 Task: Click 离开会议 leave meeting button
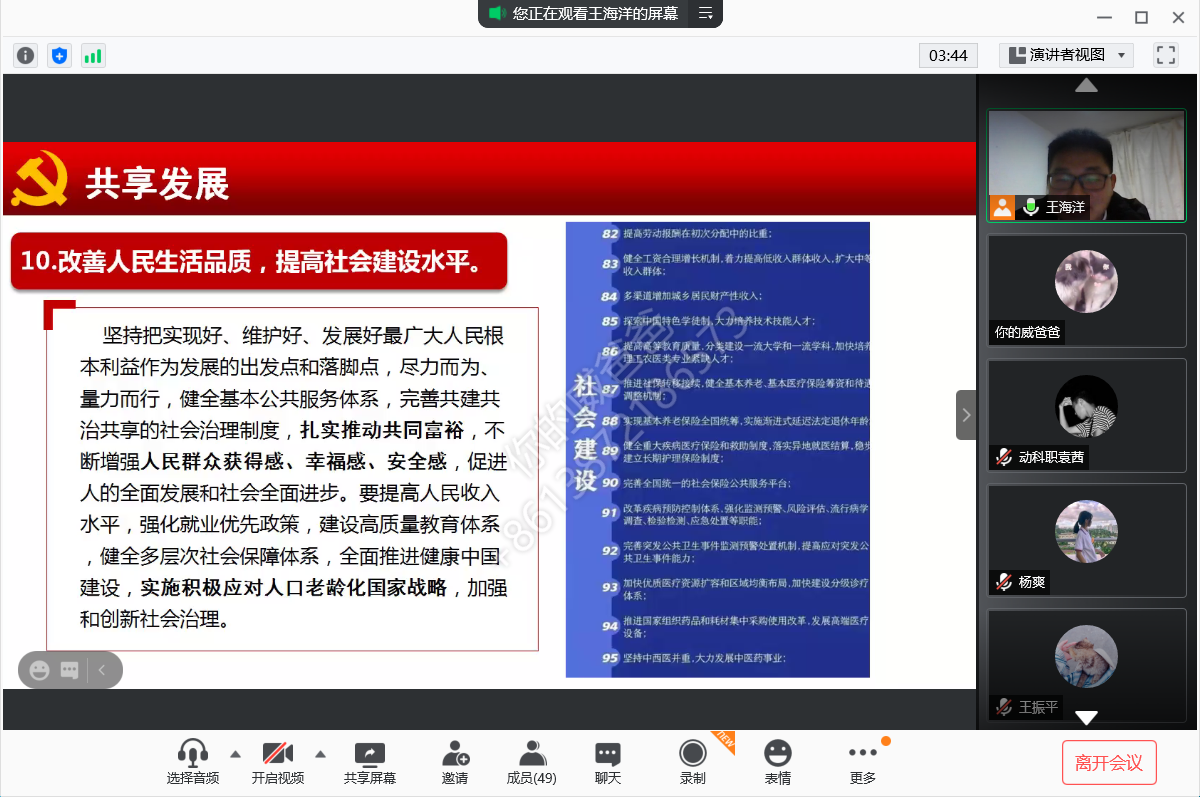pyautogui.click(x=1109, y=763)
